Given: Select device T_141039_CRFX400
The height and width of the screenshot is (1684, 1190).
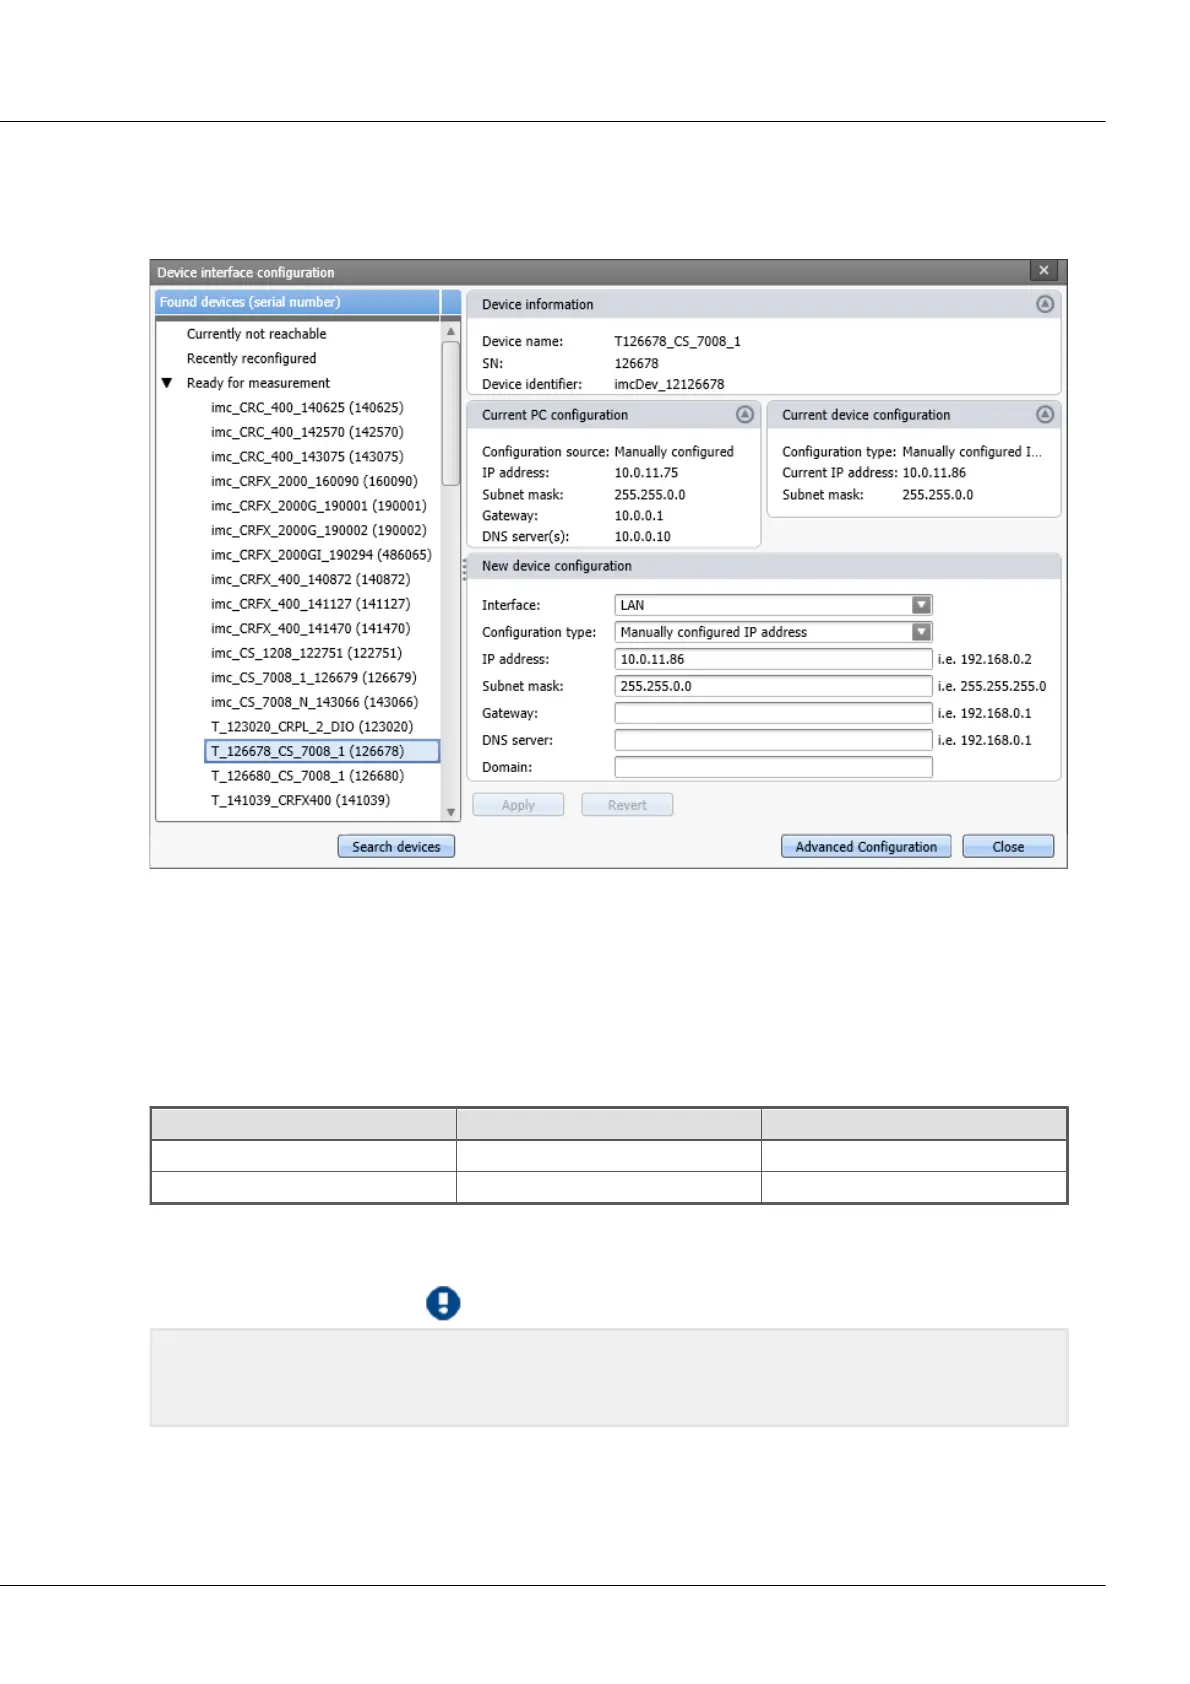Looking at the screenshot, I should point(300,800).
